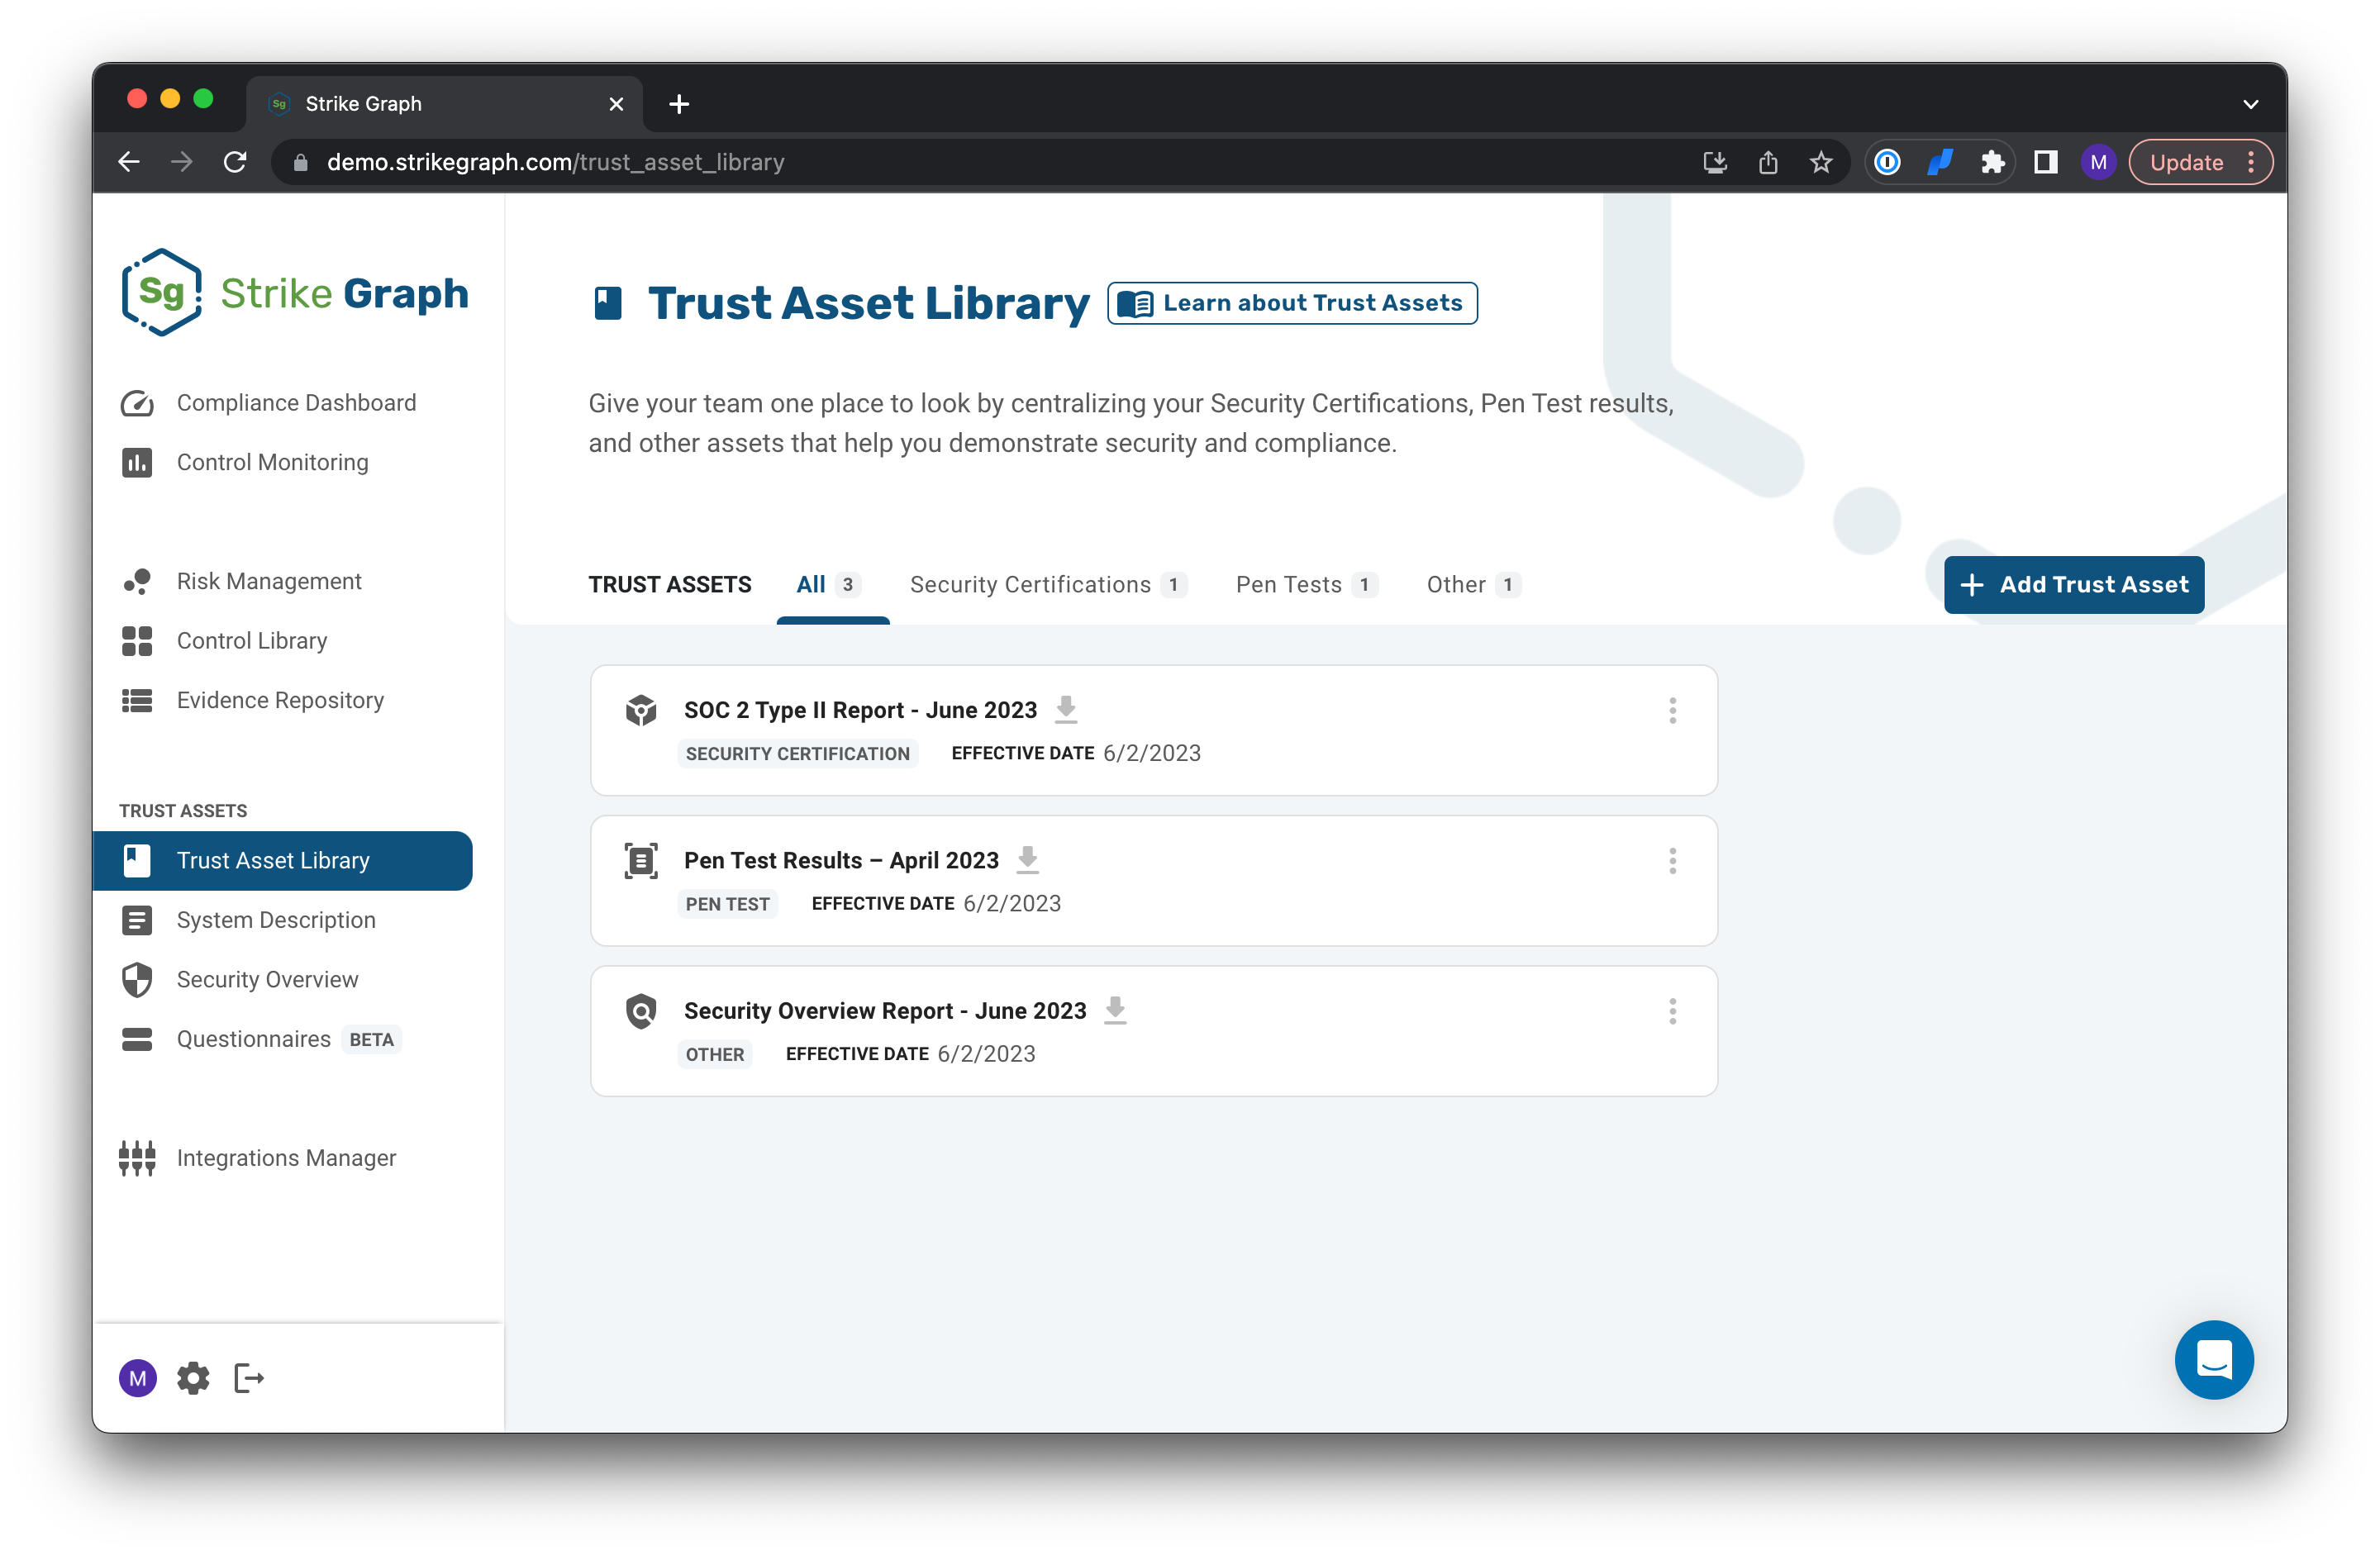Open SOC 2 Type II Report title
Screen dimensions: 2380x1555
[860, 710]
